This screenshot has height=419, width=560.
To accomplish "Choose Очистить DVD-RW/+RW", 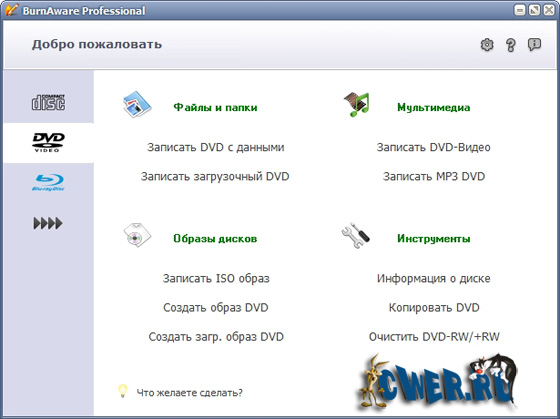I will click(434, 337).
